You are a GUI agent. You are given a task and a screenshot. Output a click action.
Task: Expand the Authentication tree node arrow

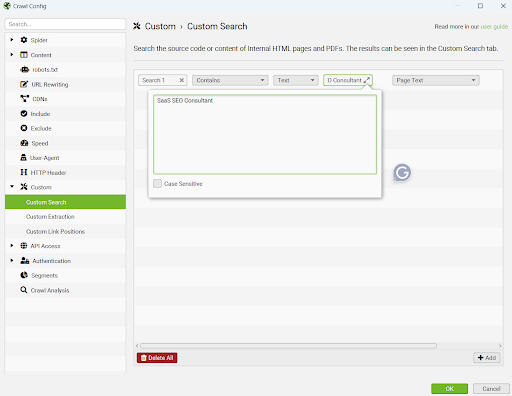[x=12, y=260]
